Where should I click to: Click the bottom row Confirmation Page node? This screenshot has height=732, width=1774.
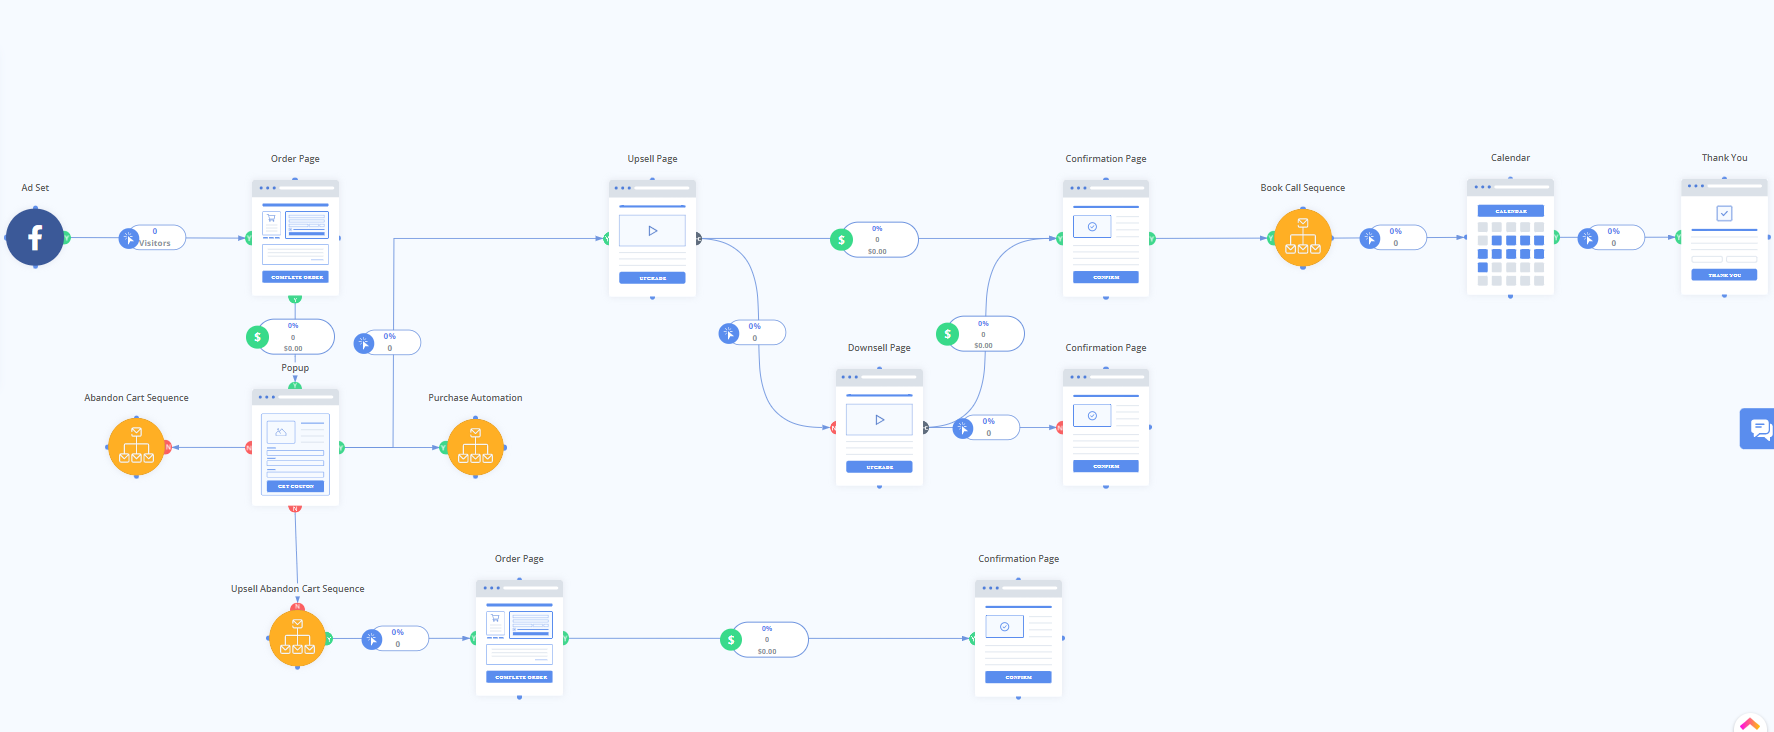(x=1018, y=638)
